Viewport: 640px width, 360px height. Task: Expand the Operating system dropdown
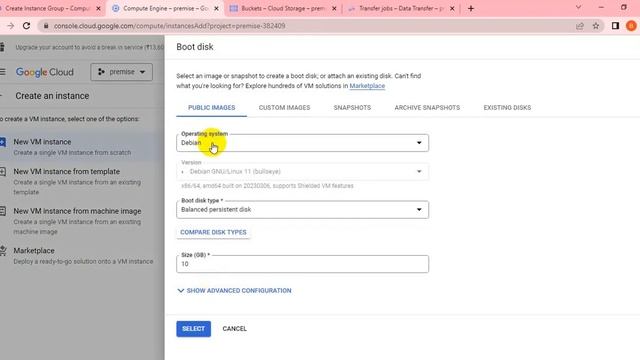(302, 143)
